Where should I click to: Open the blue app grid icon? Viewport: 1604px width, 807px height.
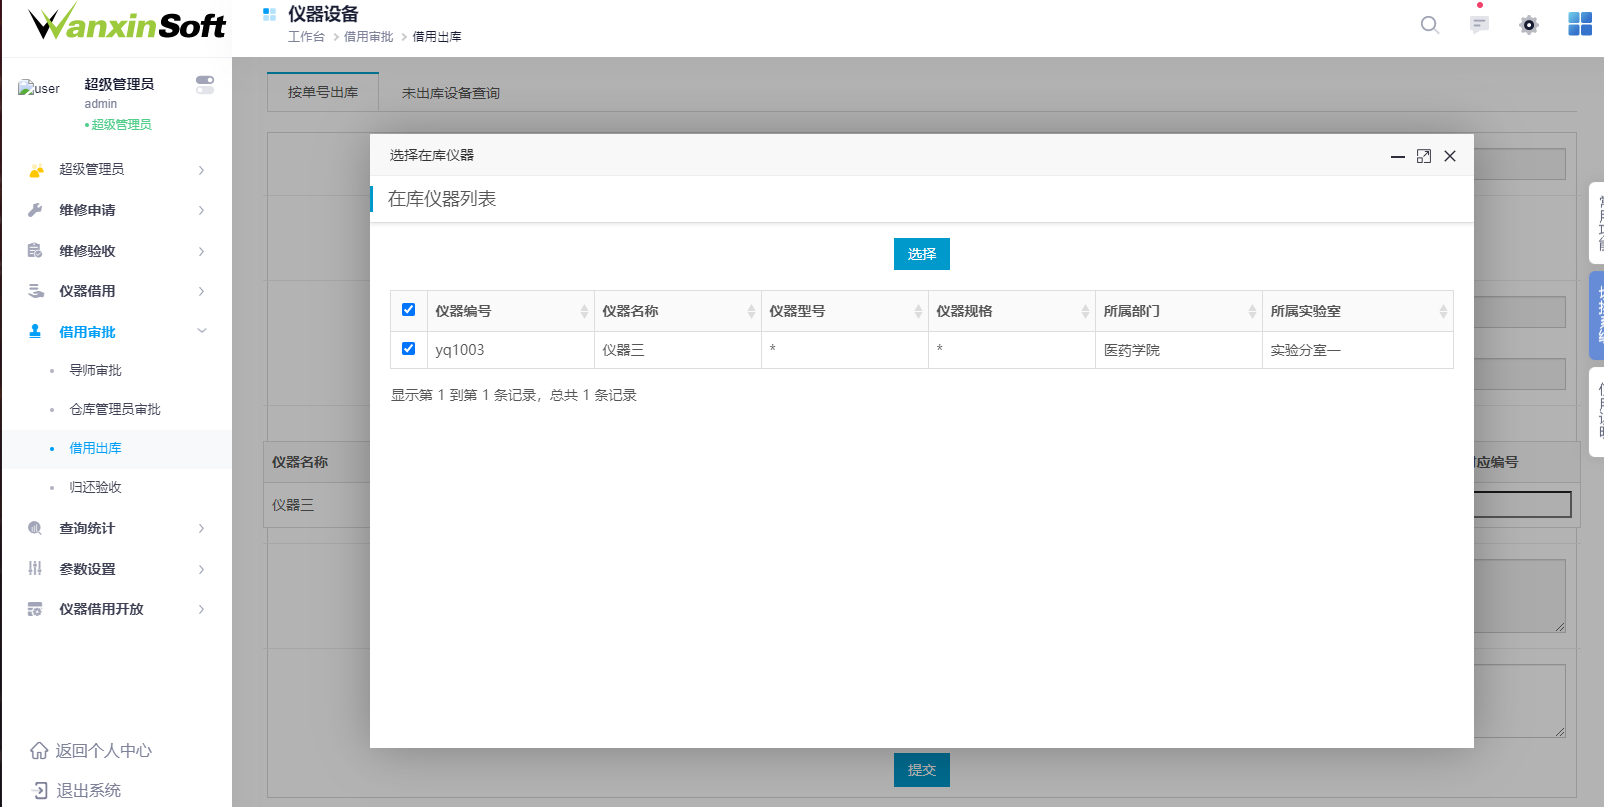[x=1580, y=24]
